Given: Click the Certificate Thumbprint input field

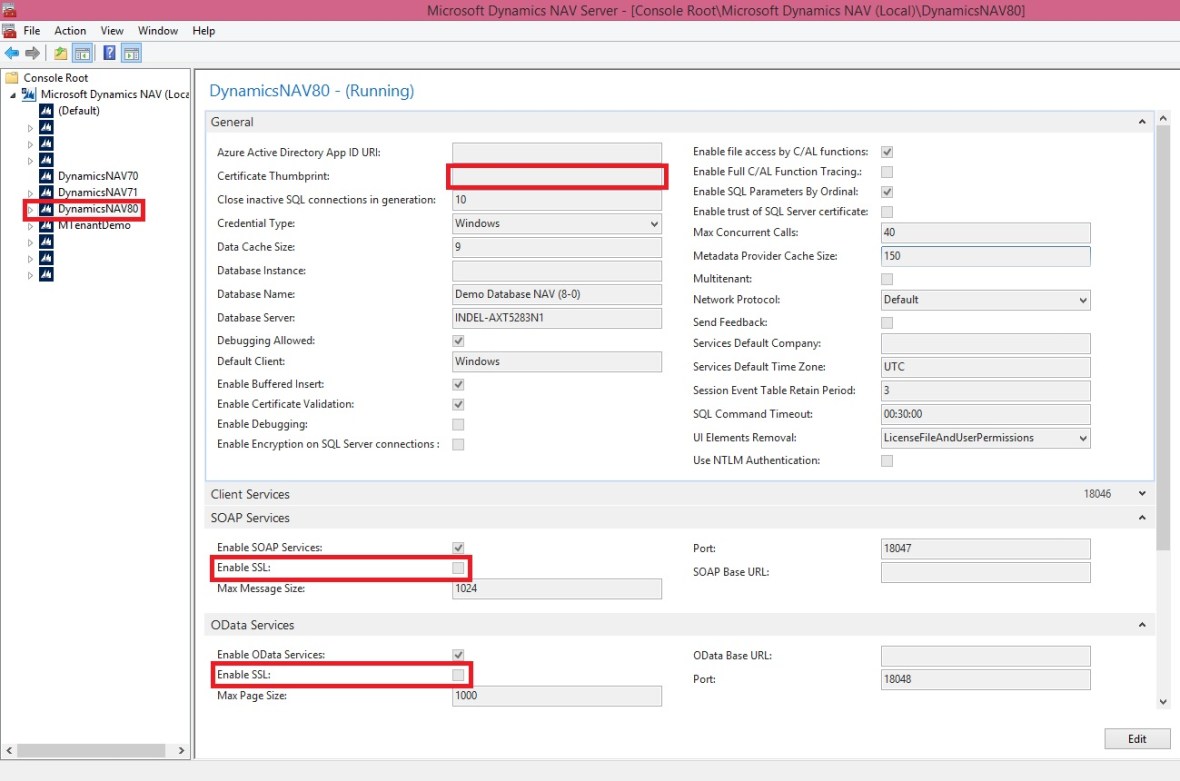Looking at the screenshot, I should [557, 177].
